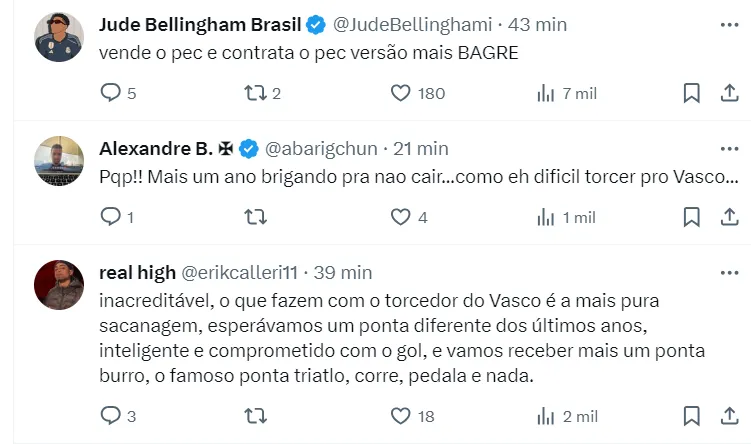Image resolution: width=751 pixels, height=444 pixels.
Task: Like the tweet with 180 likes
Action: tap(401, 93)
